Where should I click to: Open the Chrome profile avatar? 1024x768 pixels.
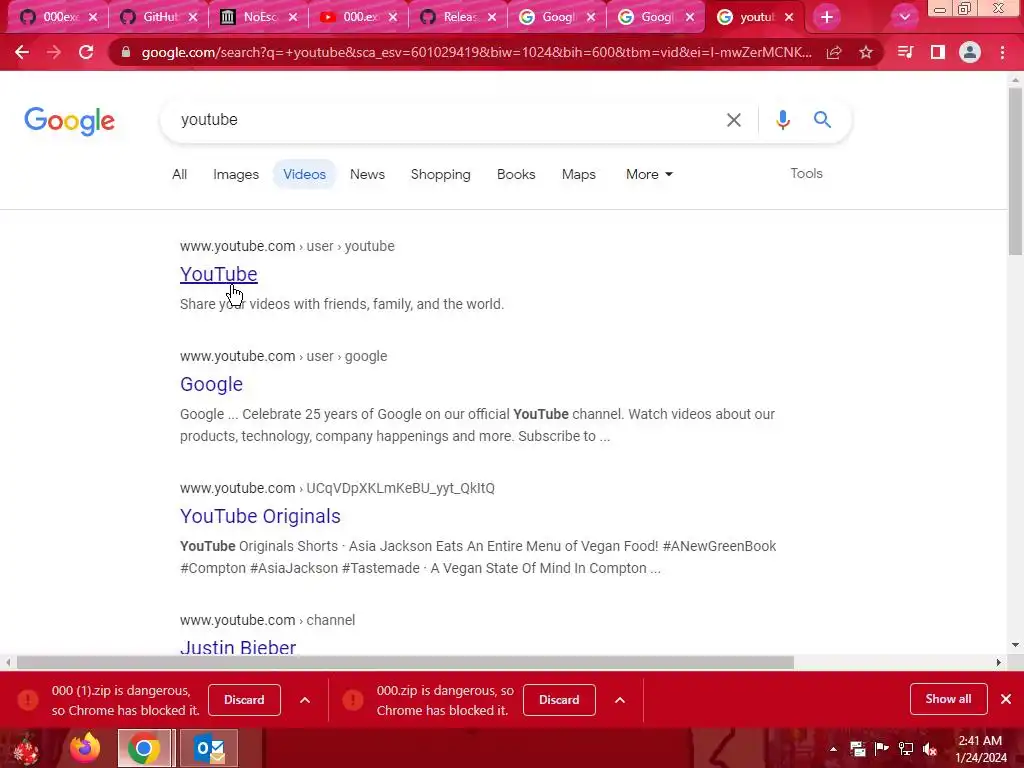tap(970, 52)
